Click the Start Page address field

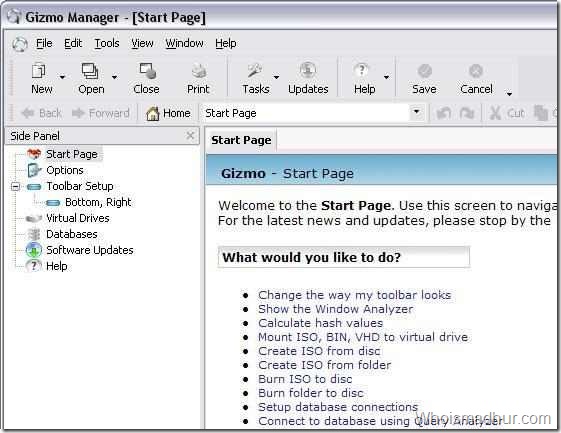click(305, 113)
